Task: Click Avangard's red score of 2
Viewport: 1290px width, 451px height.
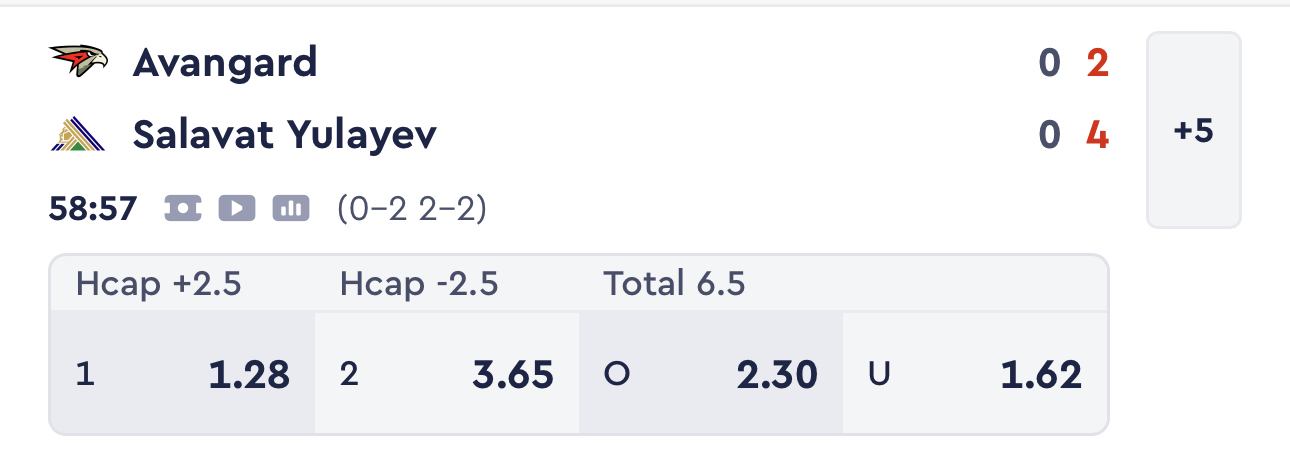Action: [1098, 63]
